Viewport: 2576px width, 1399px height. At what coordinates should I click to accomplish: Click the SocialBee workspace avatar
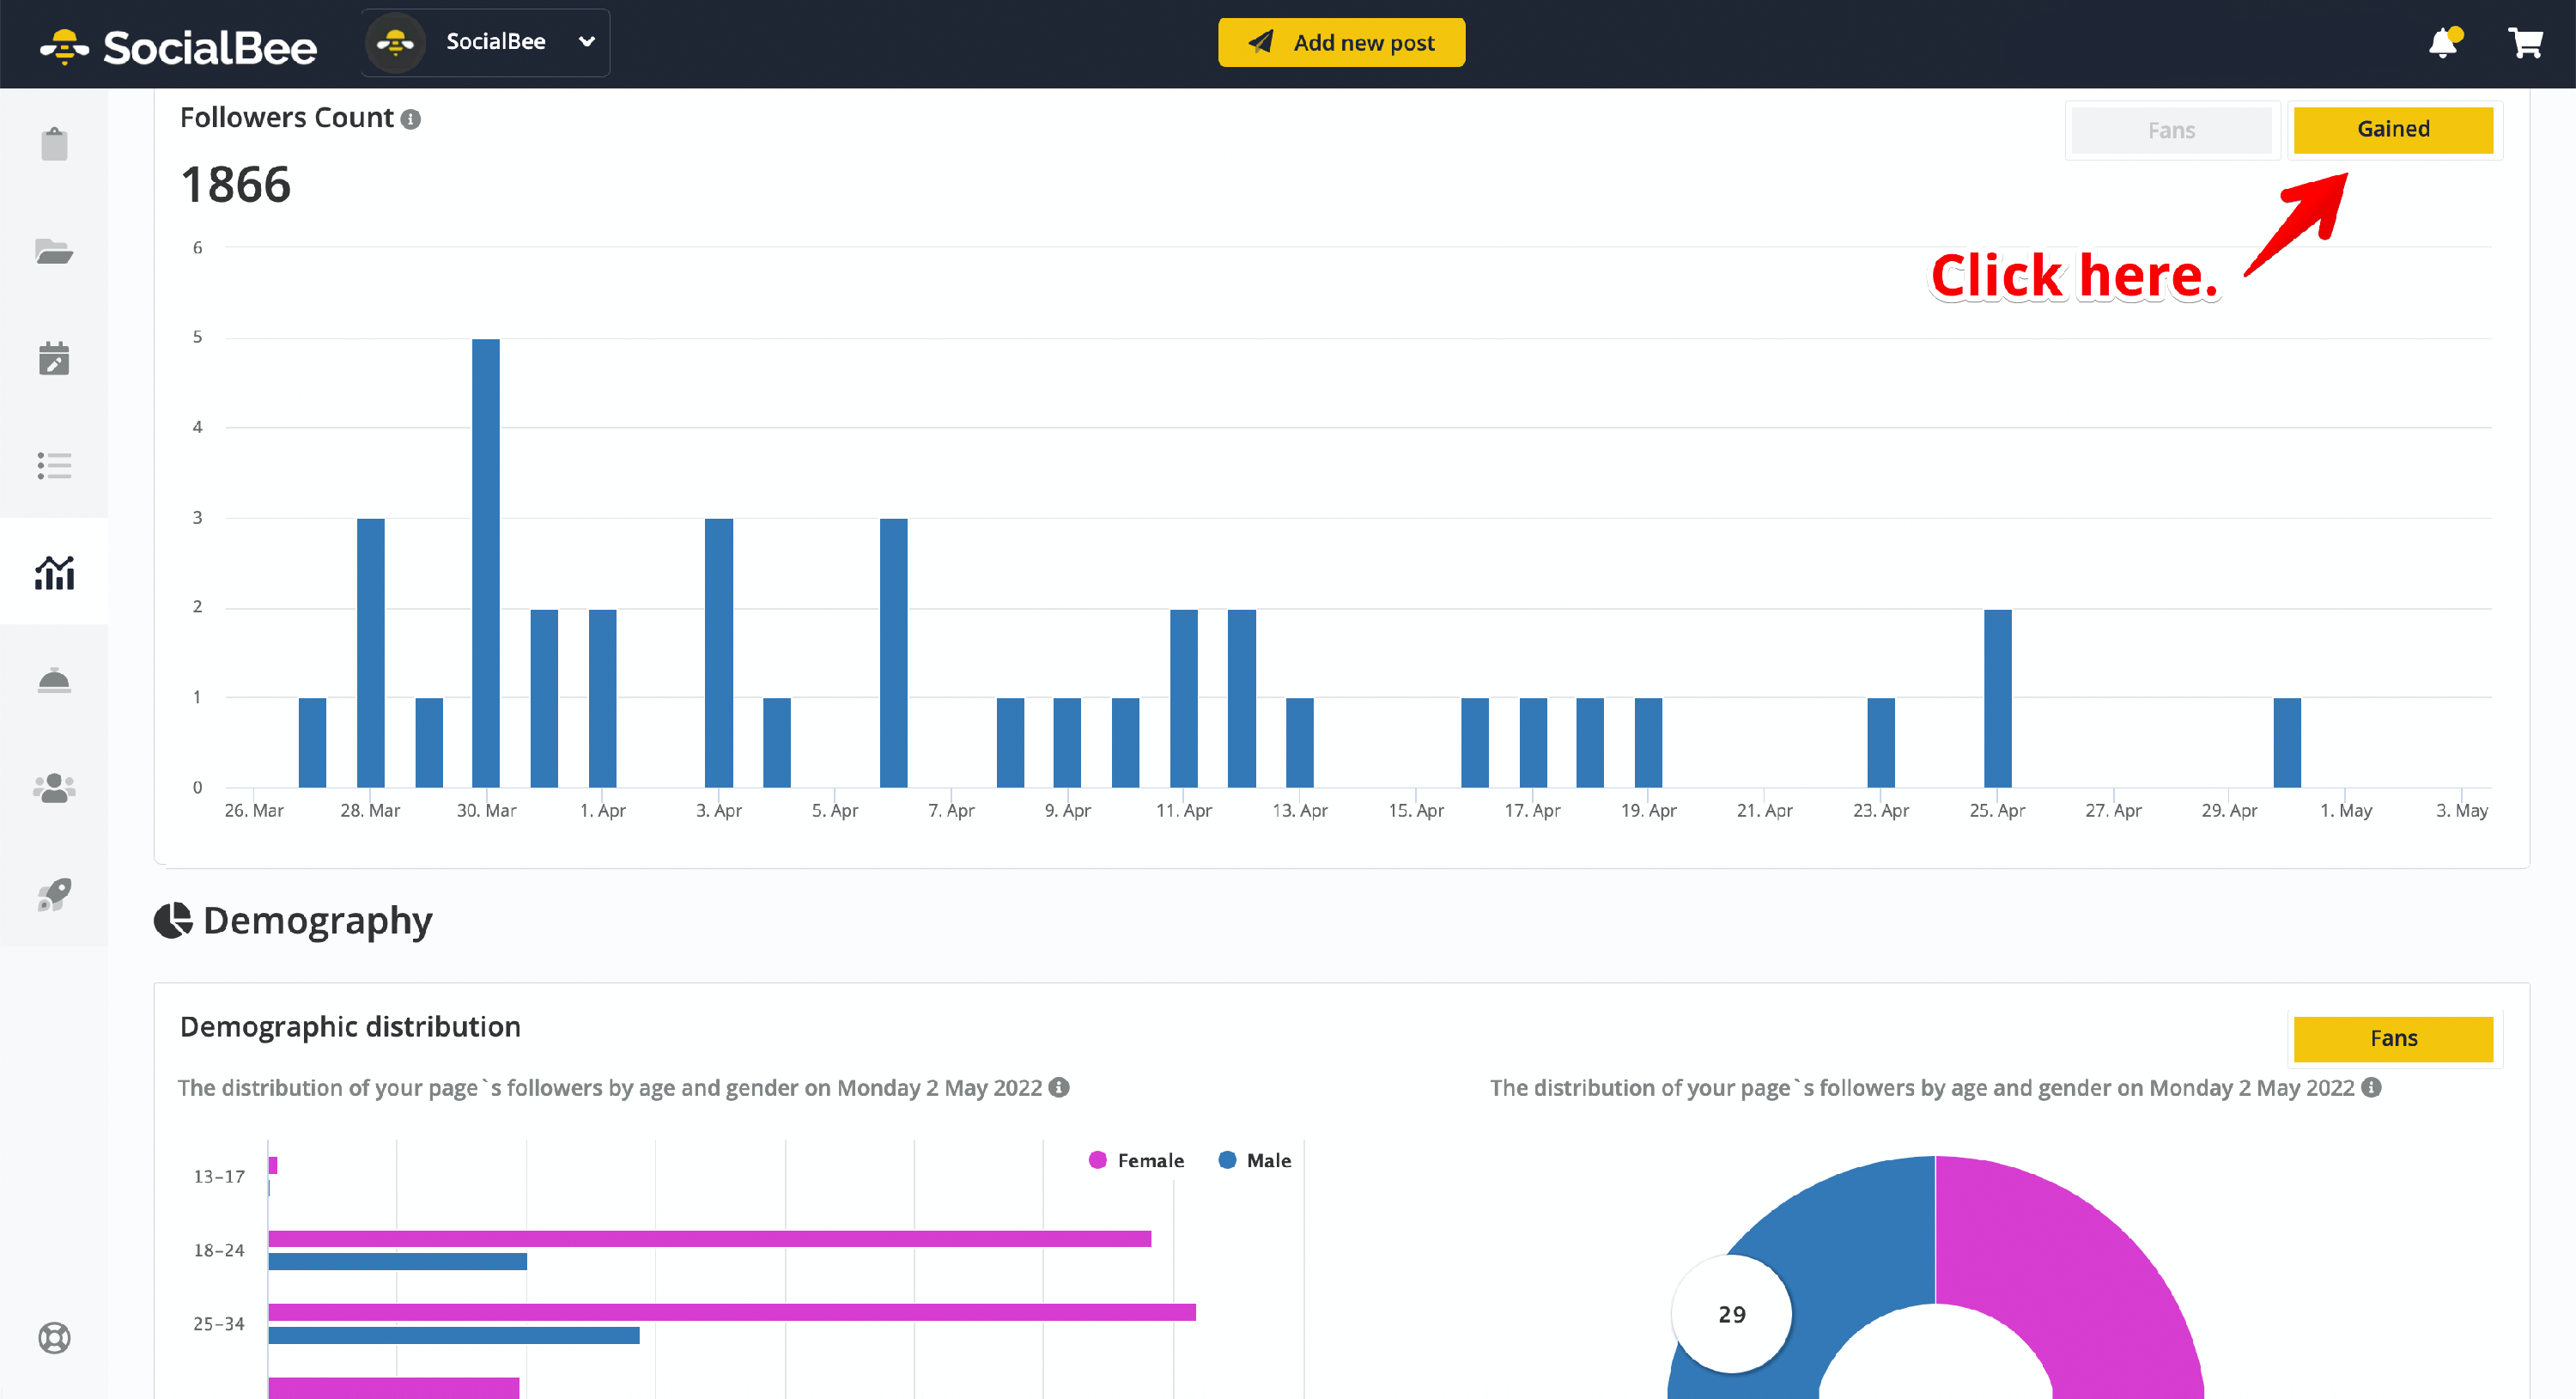click(396, 42)
